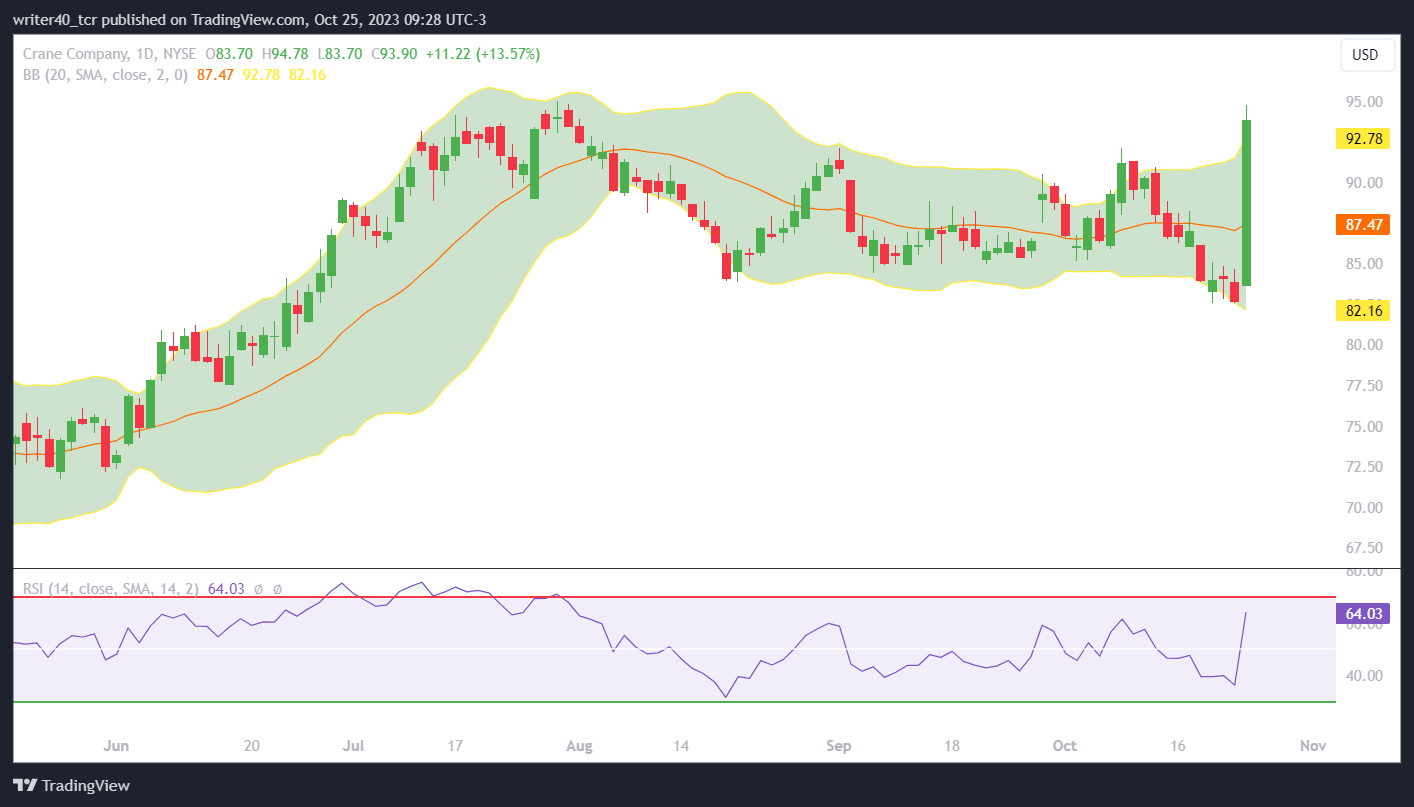Click the H94.78 high value in the legend
The height and width of the screenshot is (807, 1414).
point(283,54)
